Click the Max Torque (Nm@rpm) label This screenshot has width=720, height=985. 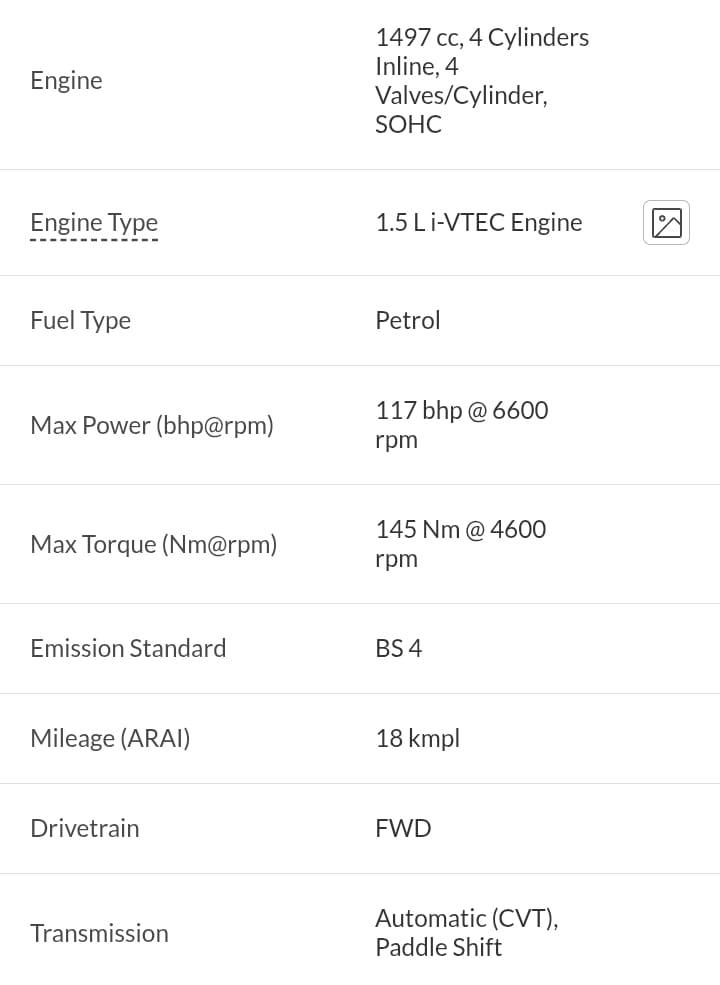tap(154, 544)
